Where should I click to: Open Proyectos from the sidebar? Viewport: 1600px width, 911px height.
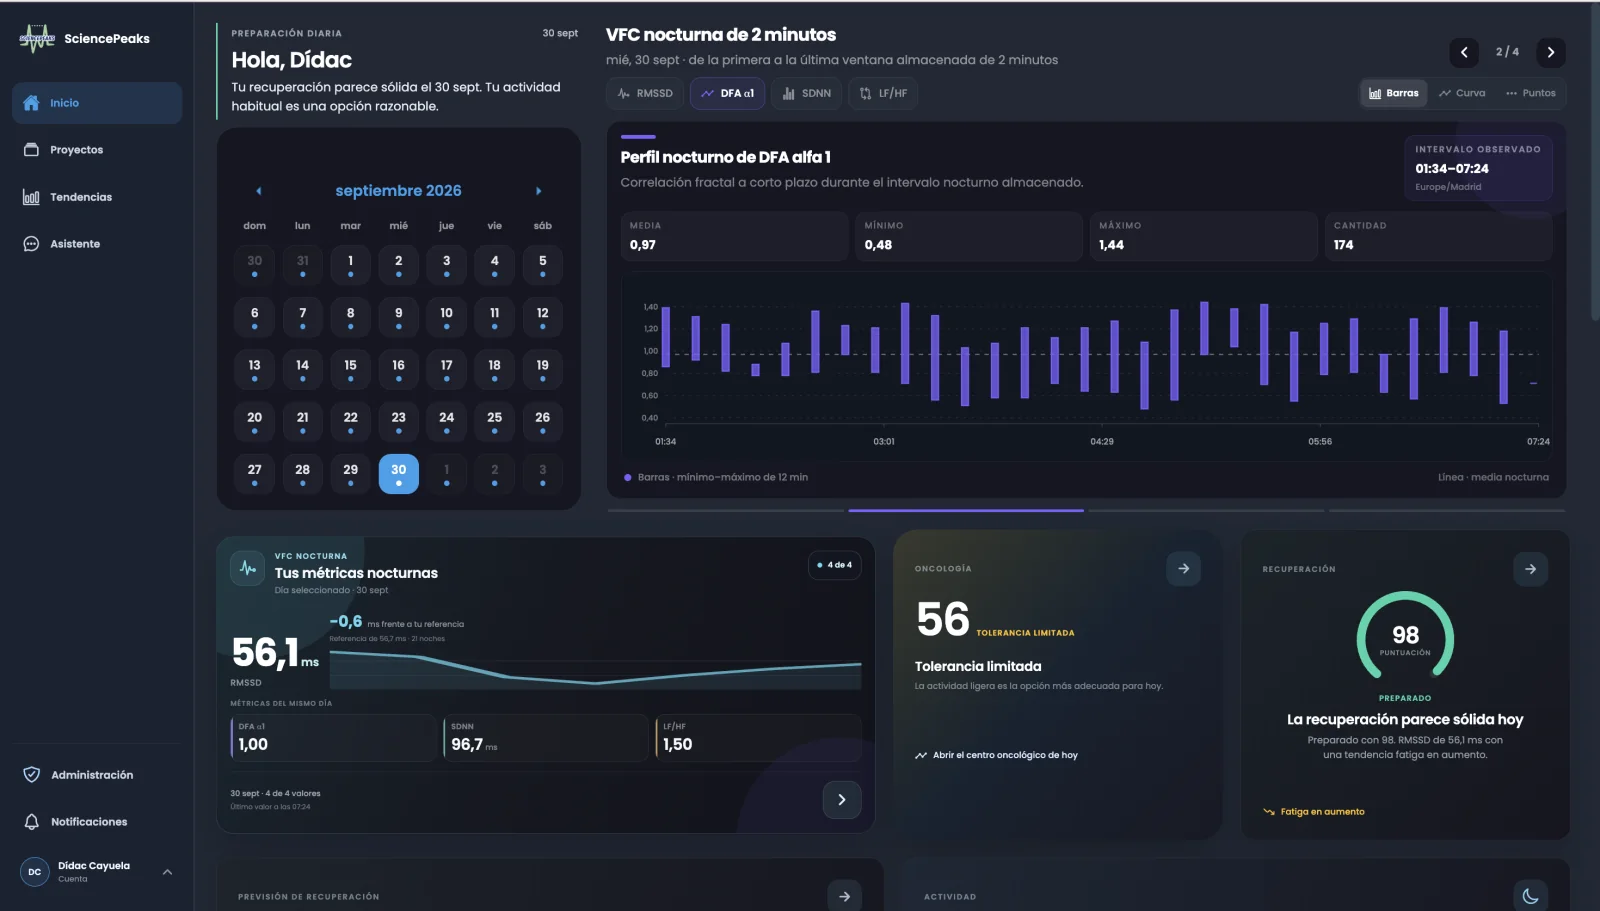click(97, 150)
